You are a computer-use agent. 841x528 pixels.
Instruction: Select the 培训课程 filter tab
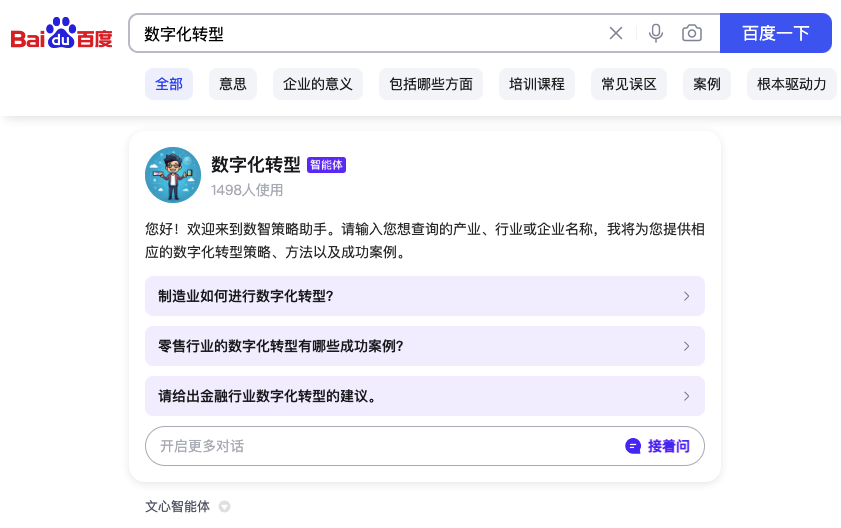tap(537, 84)
